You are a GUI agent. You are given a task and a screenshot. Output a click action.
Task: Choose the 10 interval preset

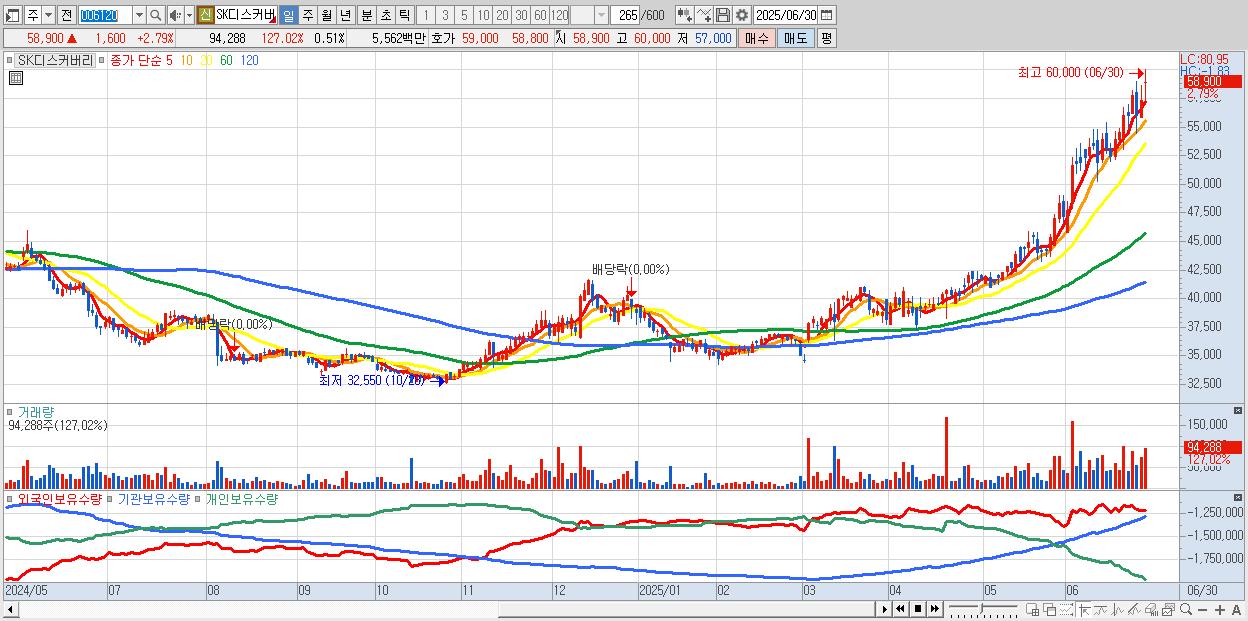coord(483,15)
